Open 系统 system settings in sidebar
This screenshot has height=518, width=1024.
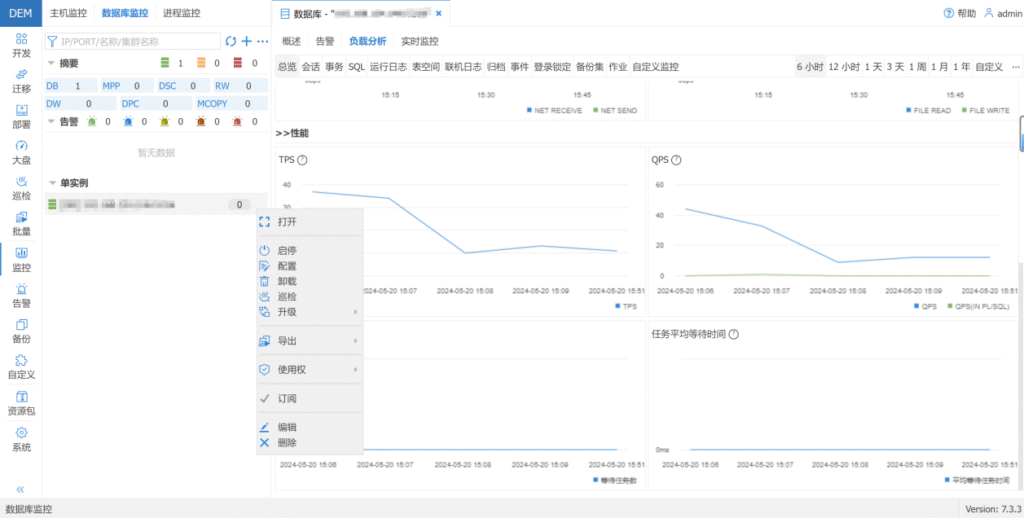(21, 439)
